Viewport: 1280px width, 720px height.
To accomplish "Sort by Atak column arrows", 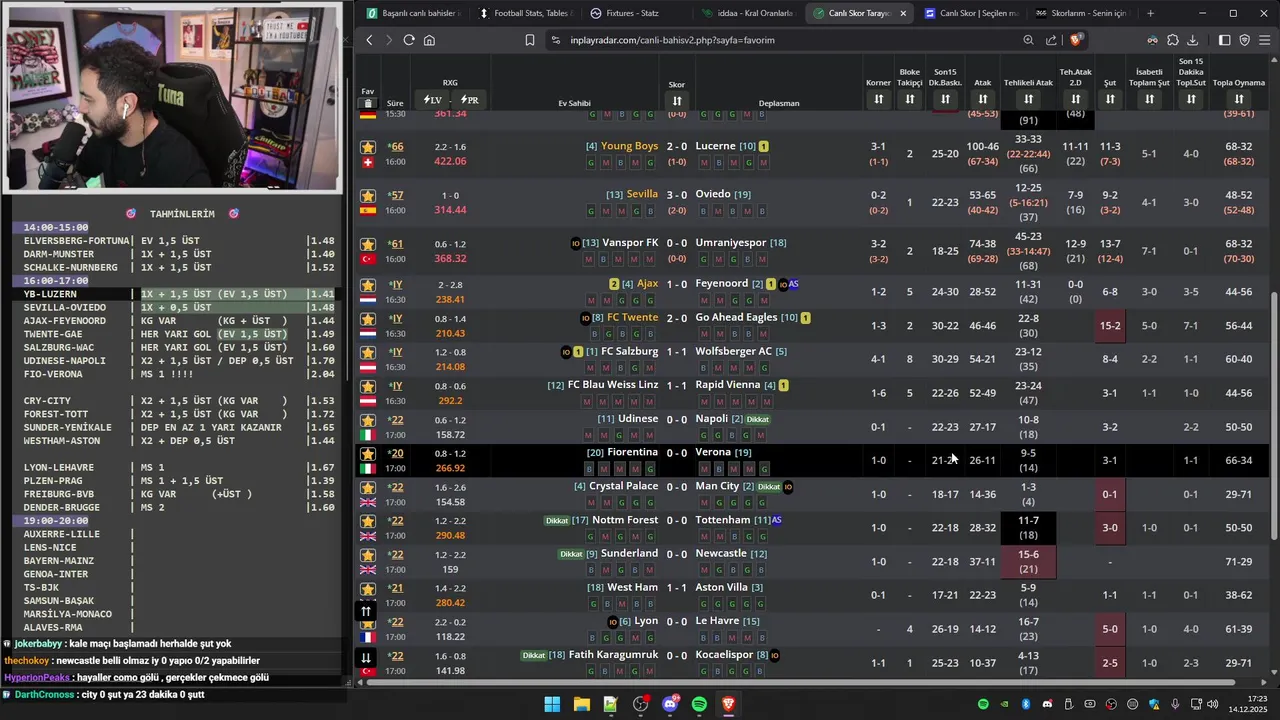I will (x=983, y=99).
